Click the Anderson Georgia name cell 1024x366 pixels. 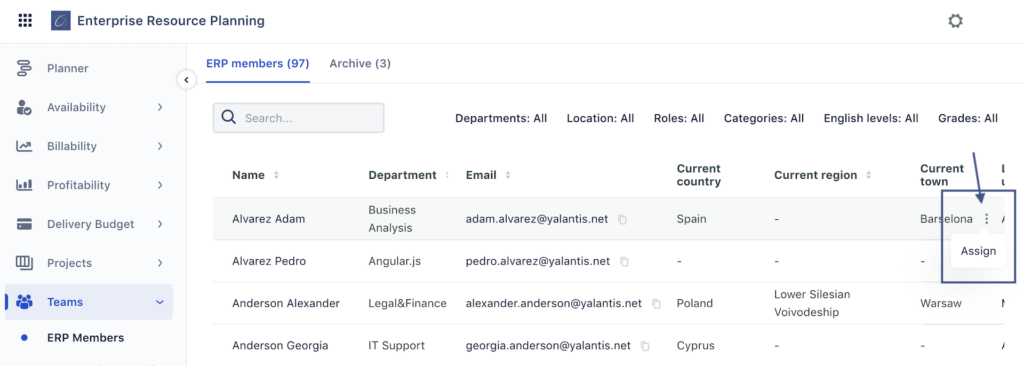click(x=280, y=345)
